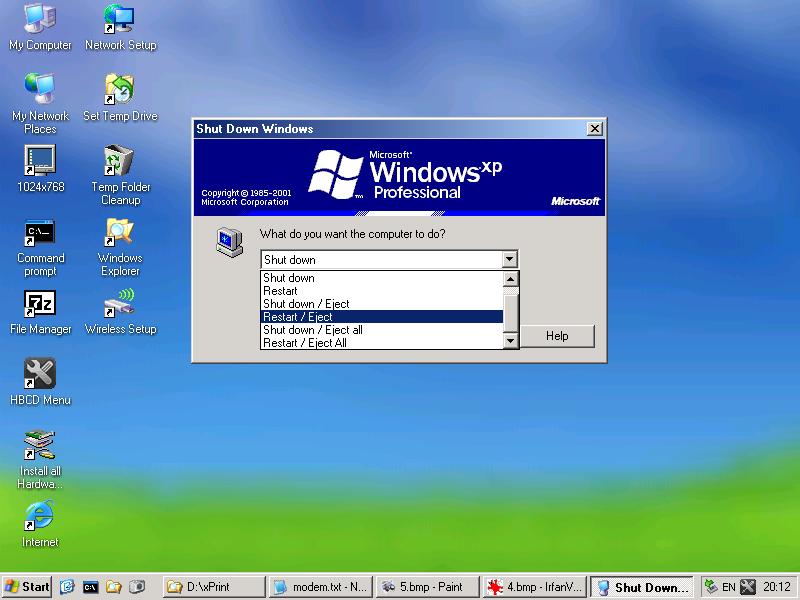Choose Shut down / Eject option
The width and height of the screenshot is (800, 600).
(382, 304)
